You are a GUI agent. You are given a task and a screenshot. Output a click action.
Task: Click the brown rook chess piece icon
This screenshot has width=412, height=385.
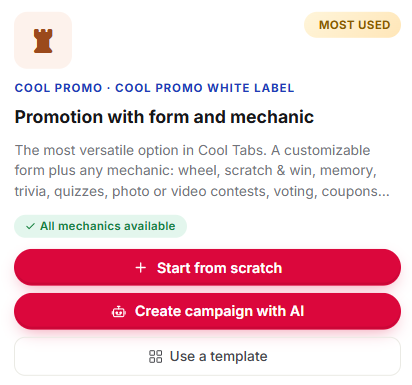coord(43,41)
